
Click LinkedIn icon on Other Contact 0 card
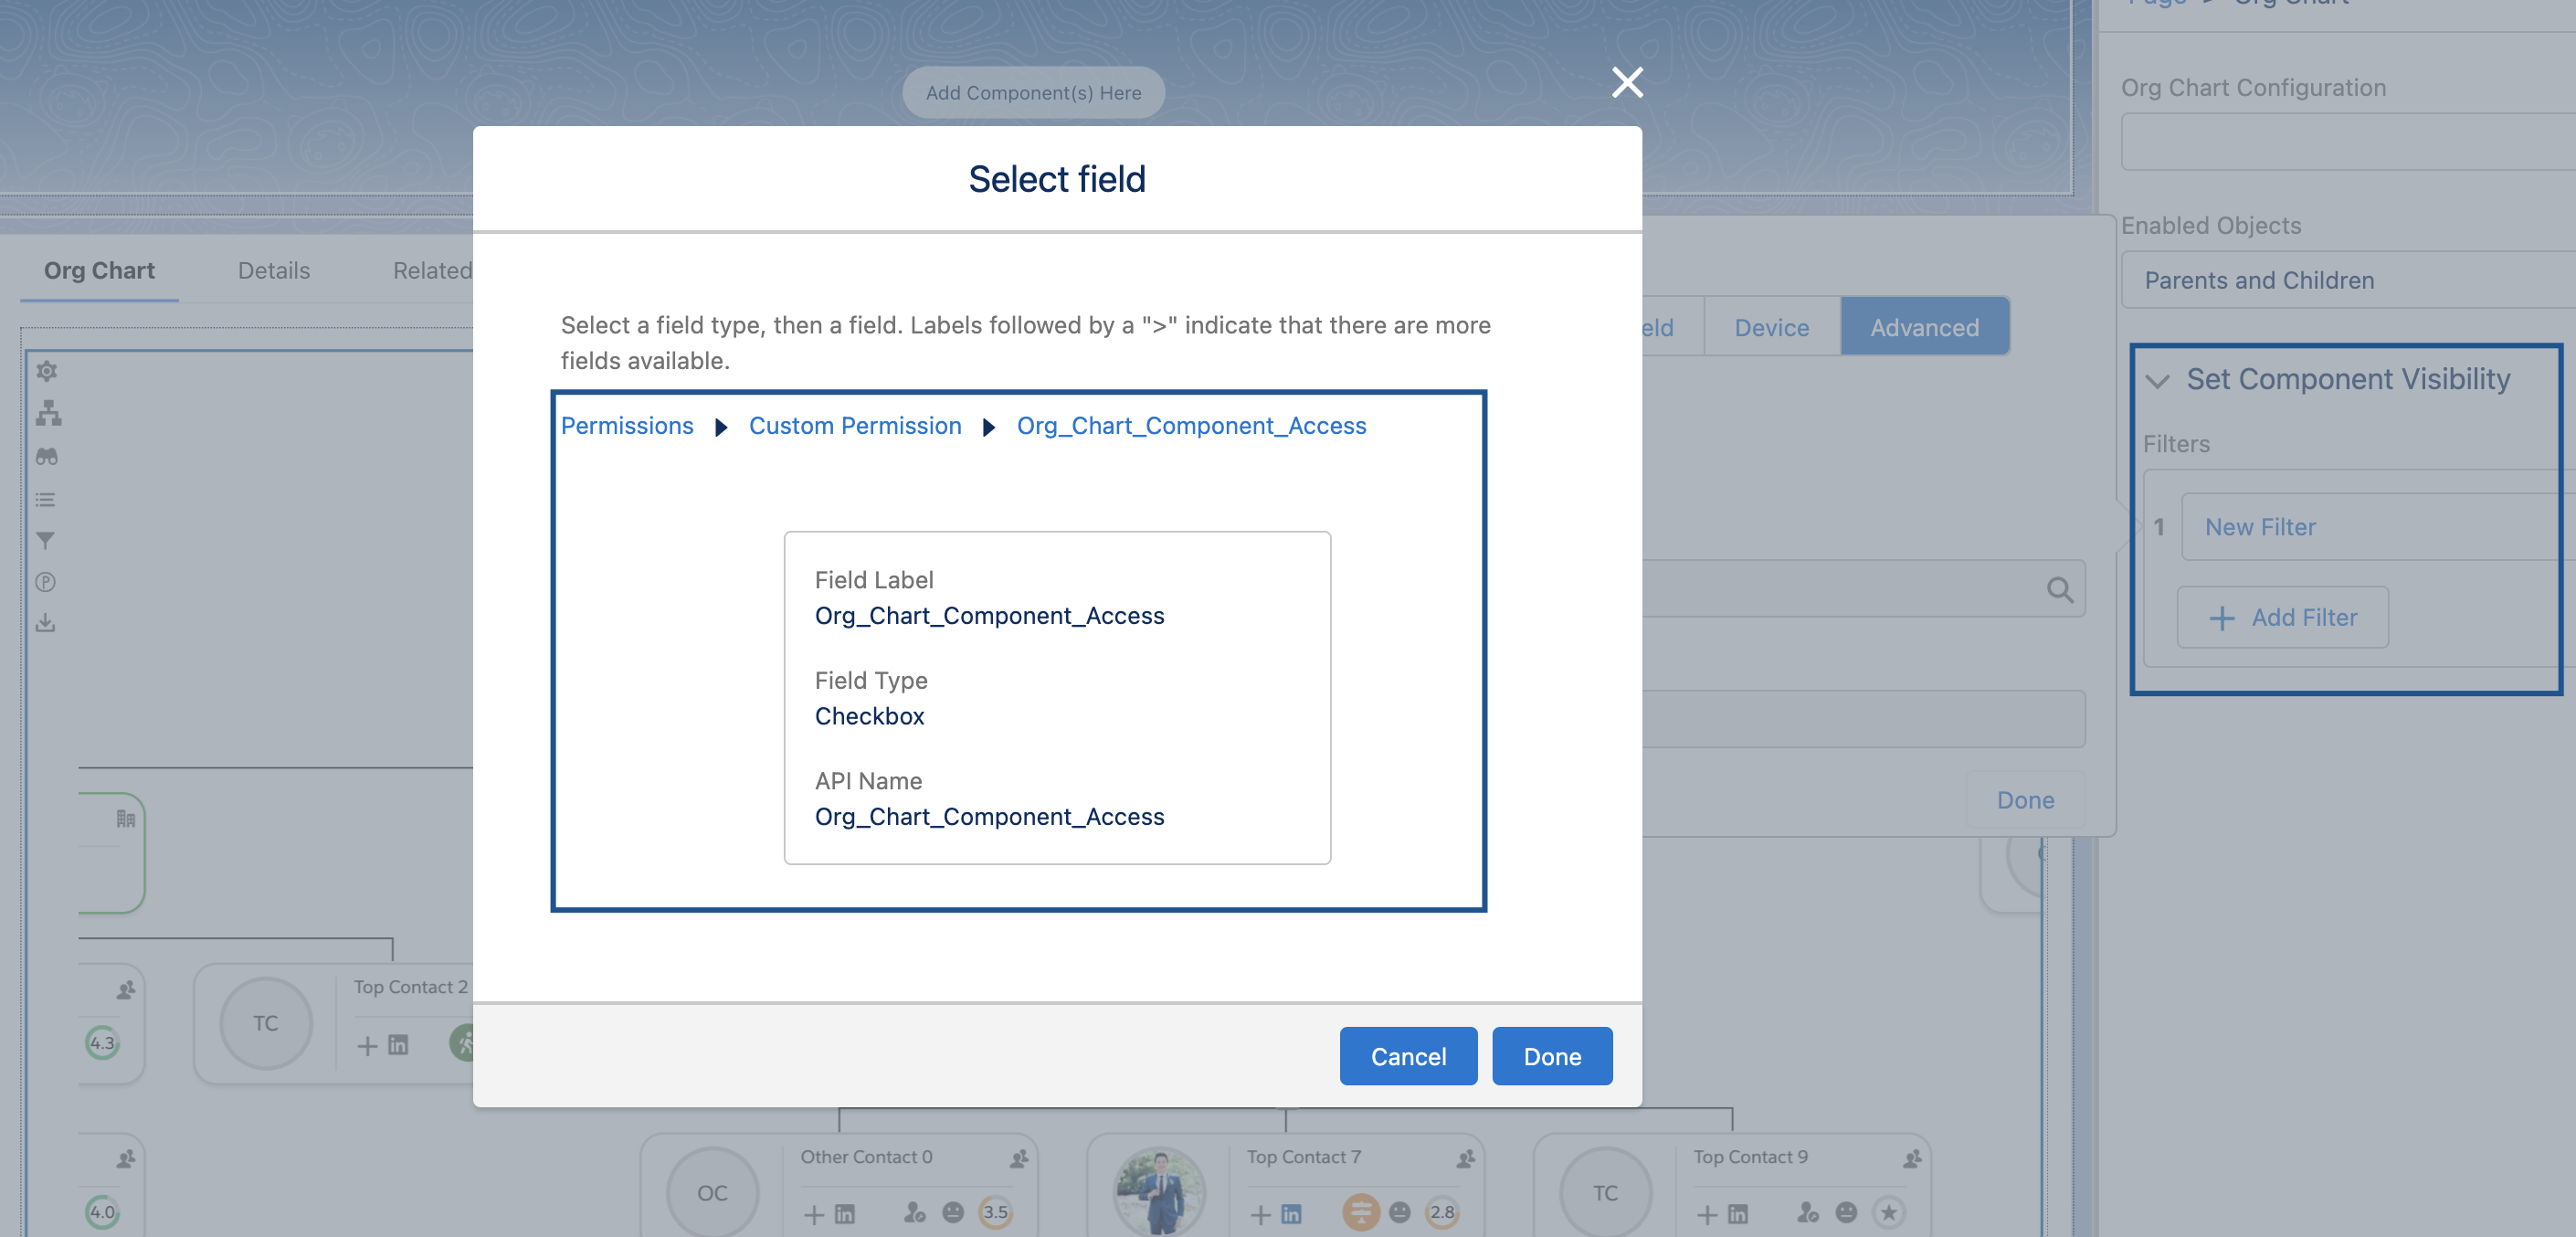click(x=845, y=1214)
